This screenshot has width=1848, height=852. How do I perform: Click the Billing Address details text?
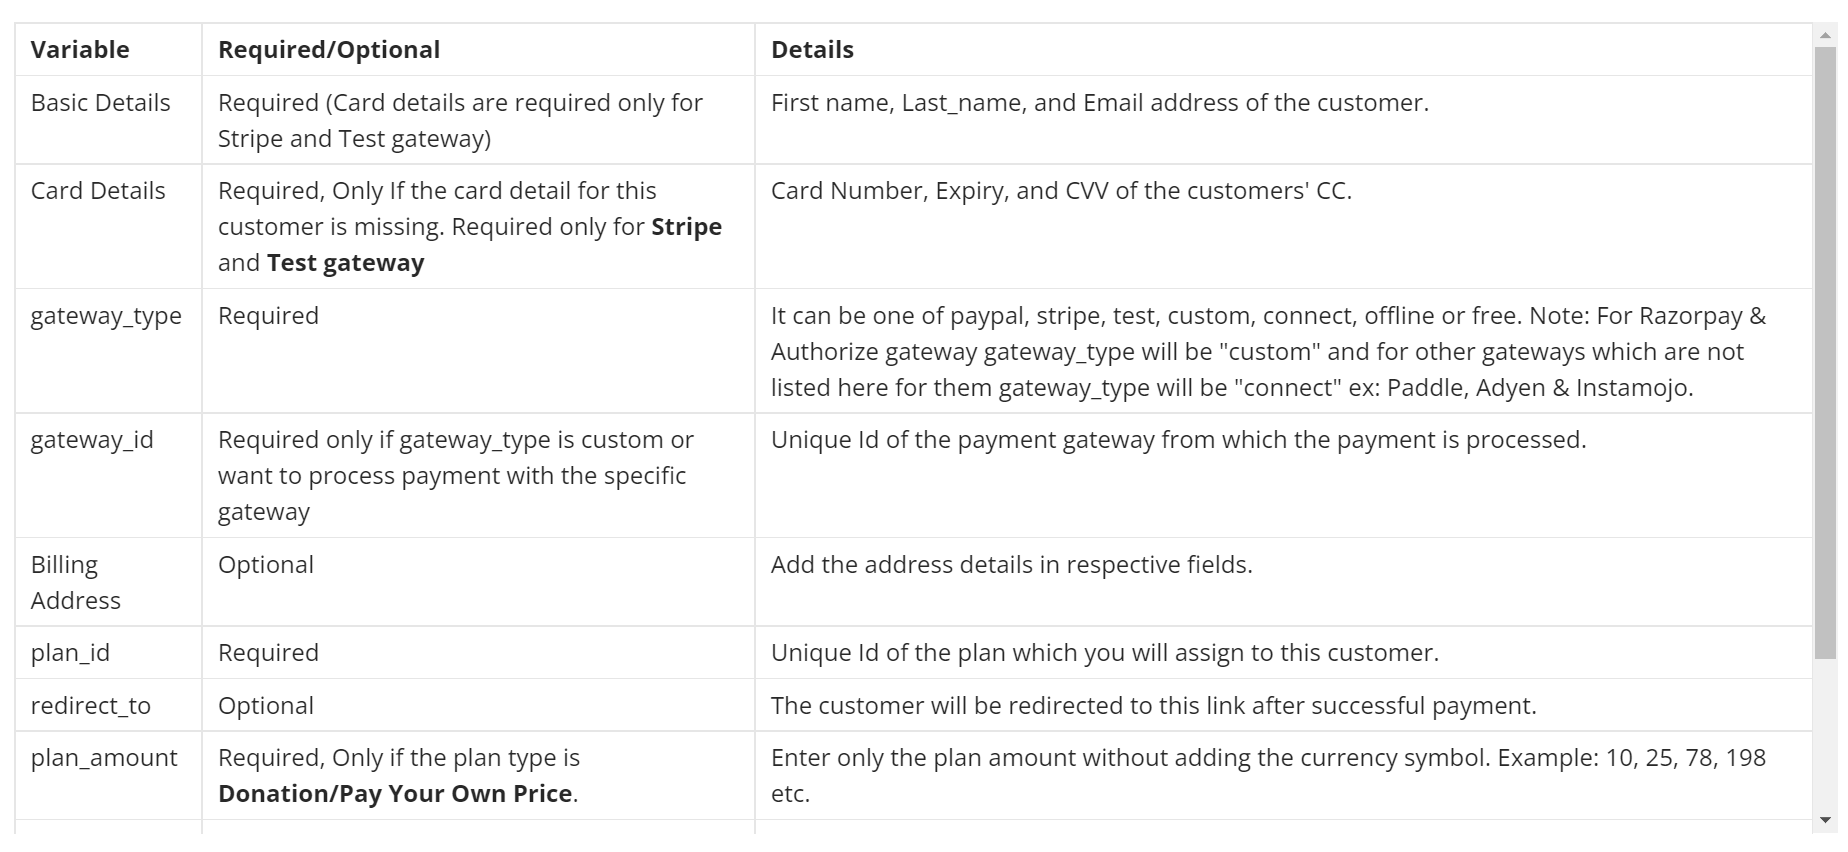[1011, 565]
